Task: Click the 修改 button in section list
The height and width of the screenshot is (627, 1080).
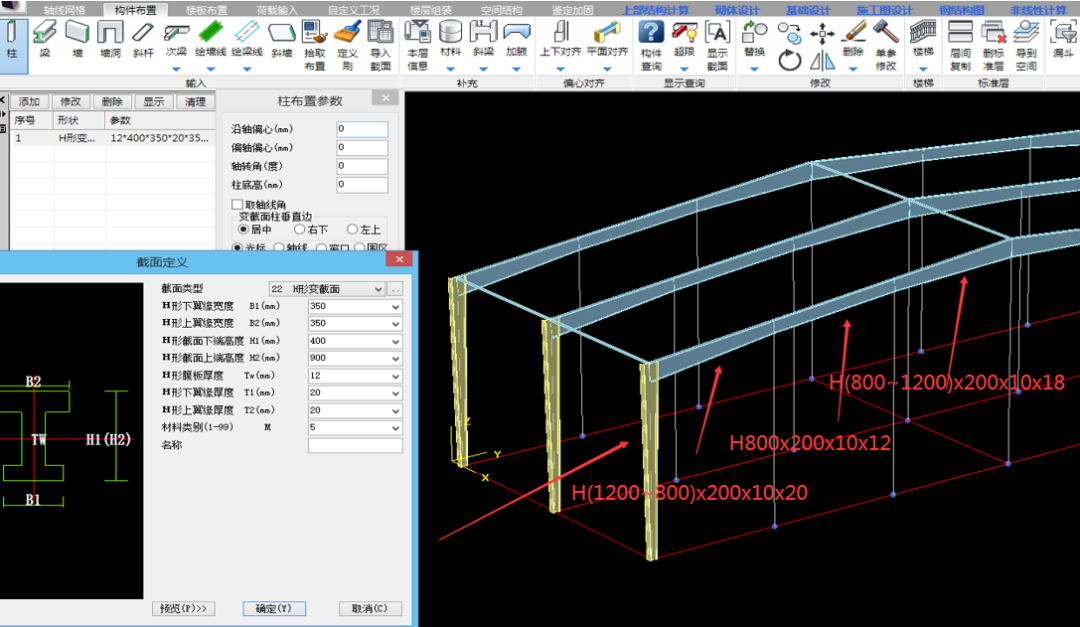Action: point(70,101)
